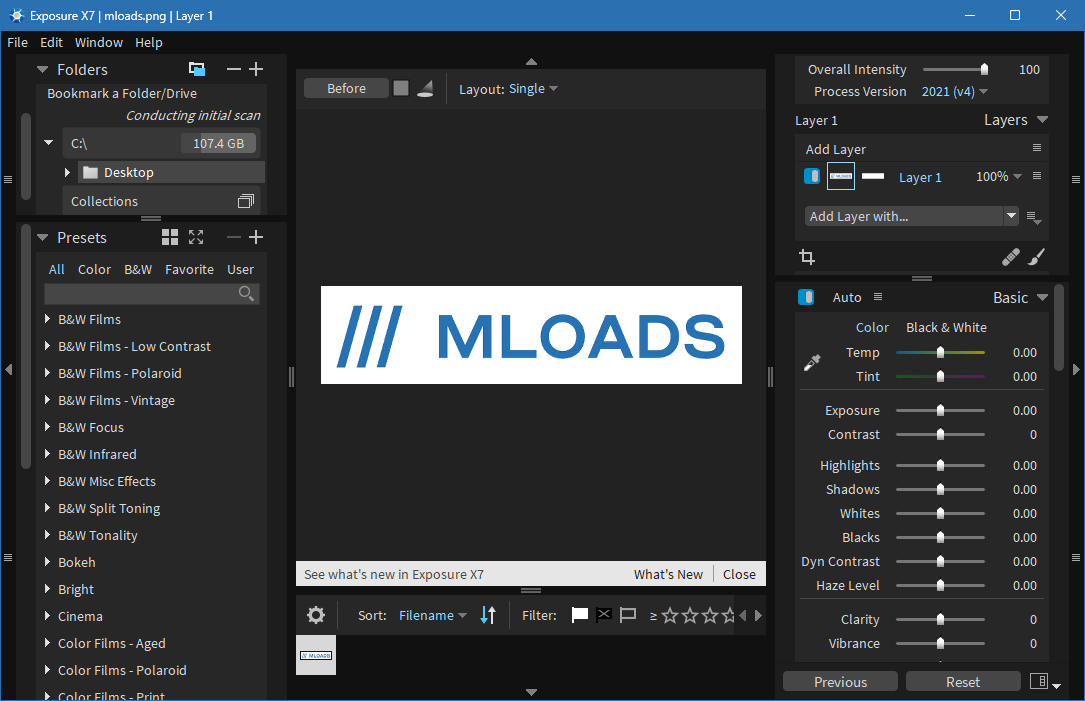Close the what's new notification bar
This screenshot has height=701, width=1085.
click(739, 574)
